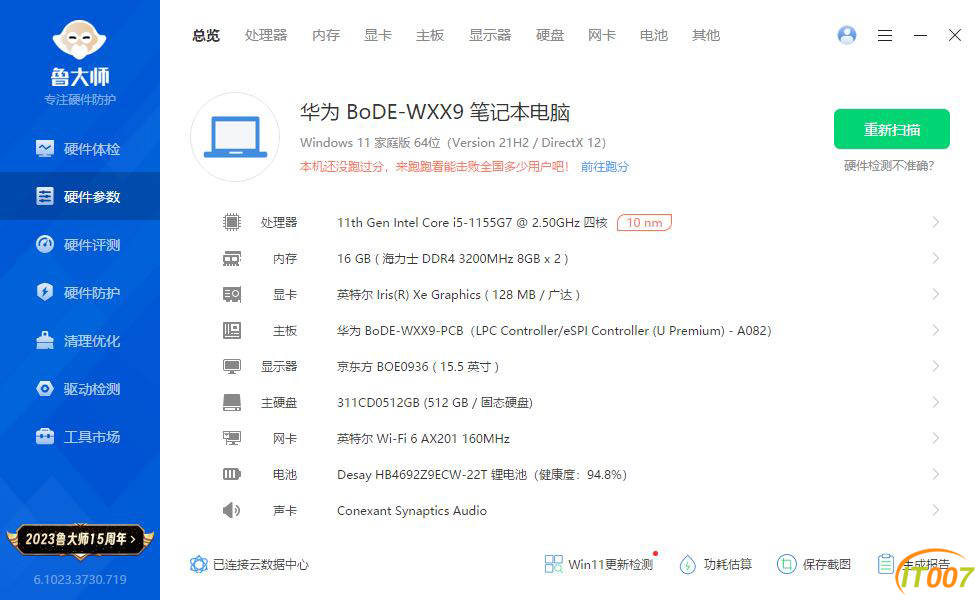
Task: Click the 华为 BoDE-WXX9 笔记本电脑 title
Action: coord(435,112)
